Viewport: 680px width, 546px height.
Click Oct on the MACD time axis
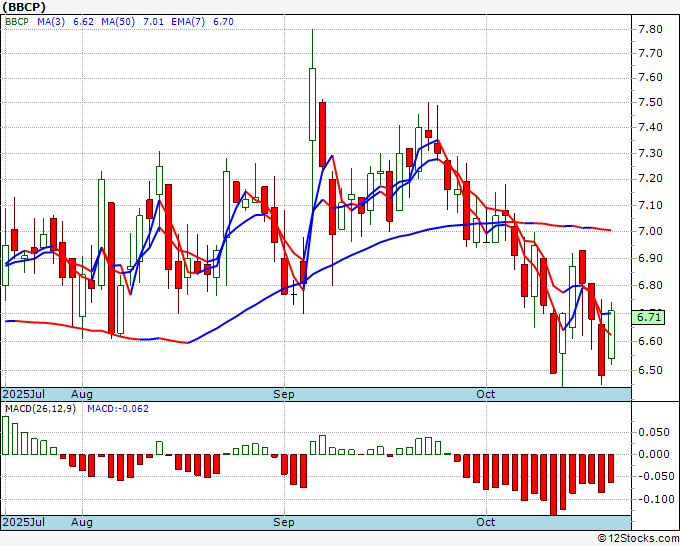485,522
